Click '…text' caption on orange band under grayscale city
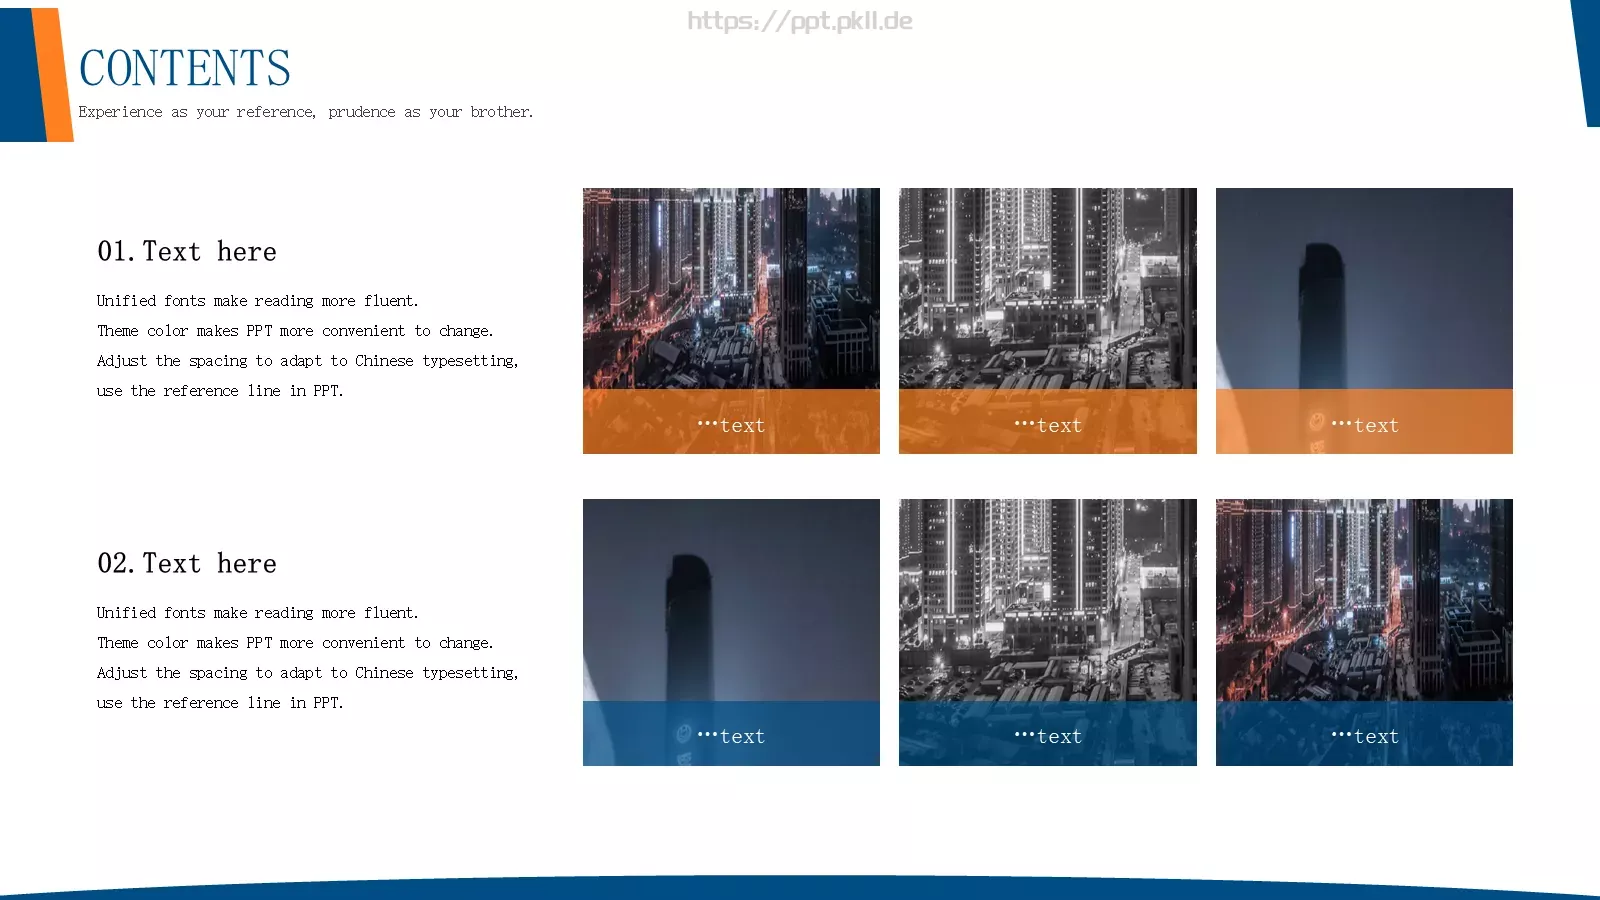 point(1048,425)
